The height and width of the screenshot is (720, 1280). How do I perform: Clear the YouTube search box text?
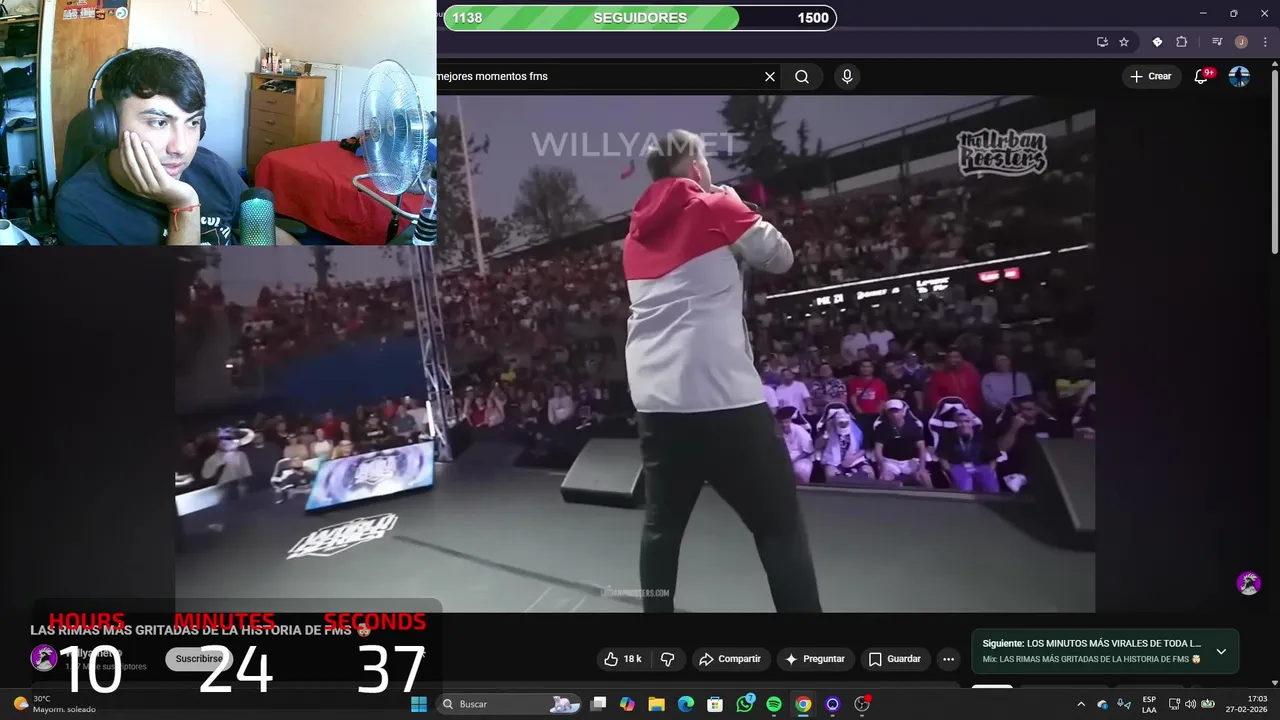770,76
